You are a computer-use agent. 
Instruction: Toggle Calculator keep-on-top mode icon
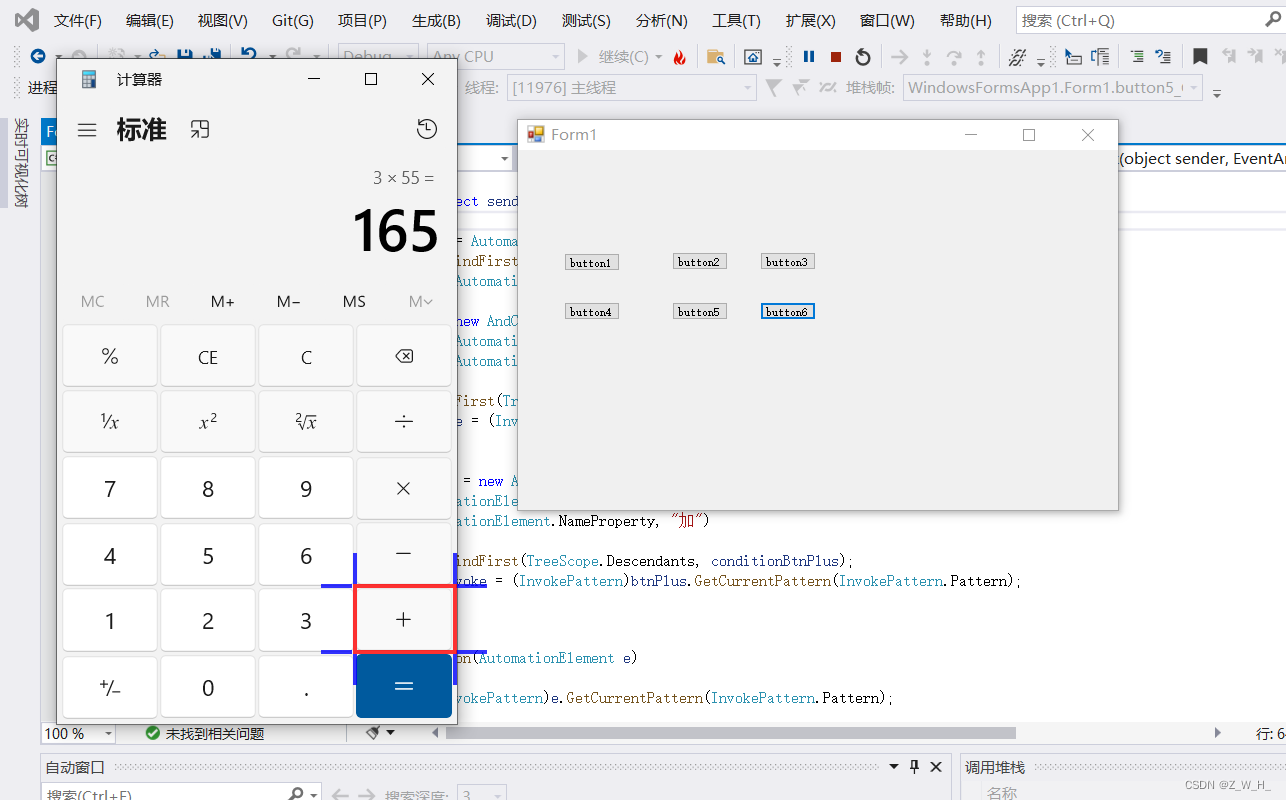[200, 129]
